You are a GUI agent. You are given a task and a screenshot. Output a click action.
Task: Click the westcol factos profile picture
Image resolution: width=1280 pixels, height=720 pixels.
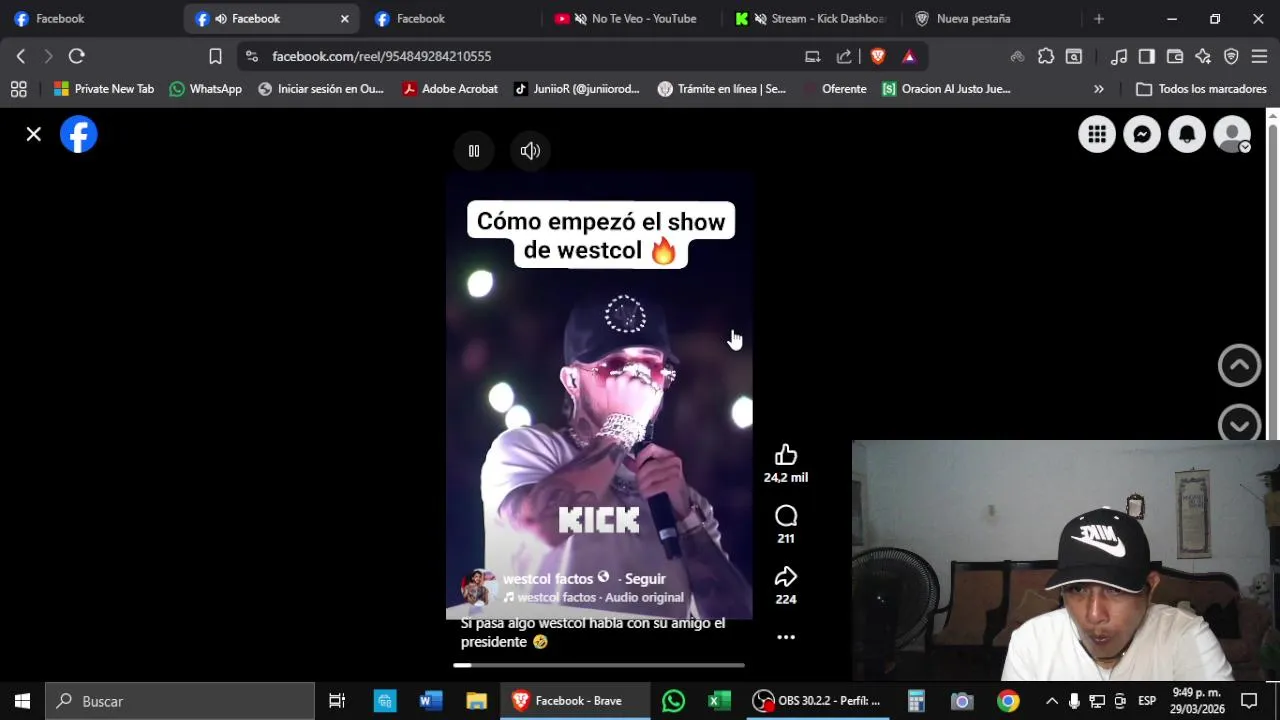pos(478,587)
